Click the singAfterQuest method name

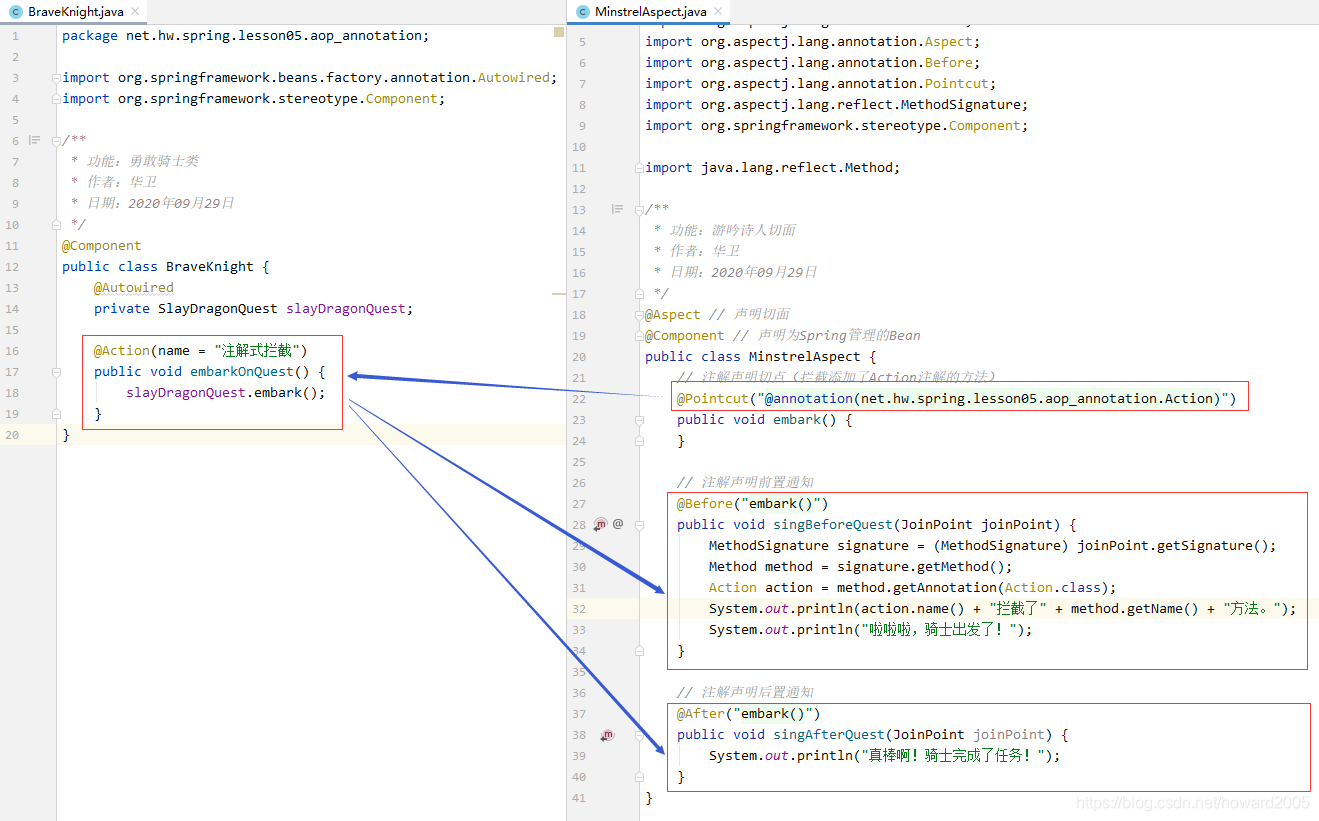(829, 735)
